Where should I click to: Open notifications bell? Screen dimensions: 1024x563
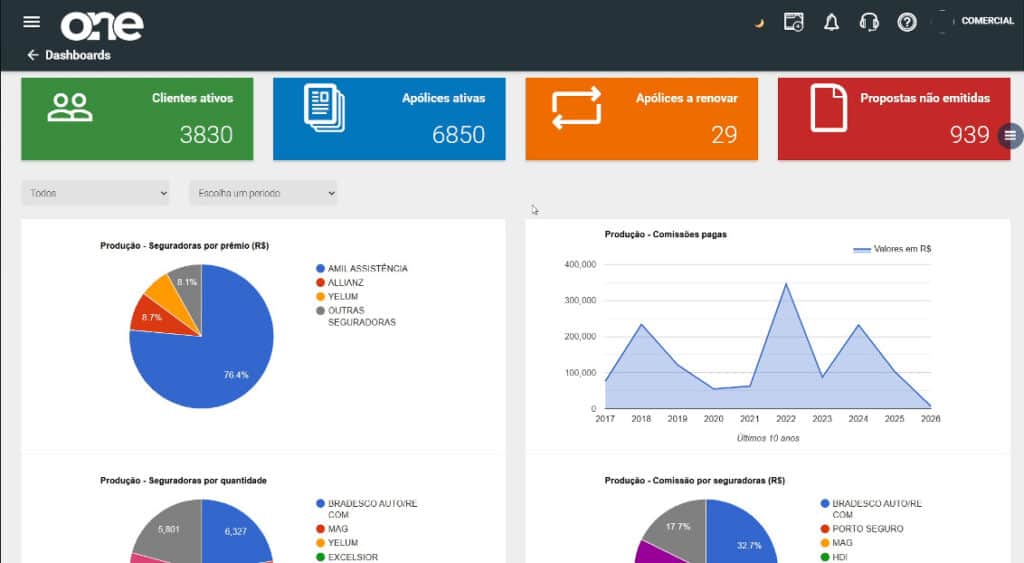[x=831, y=22]
